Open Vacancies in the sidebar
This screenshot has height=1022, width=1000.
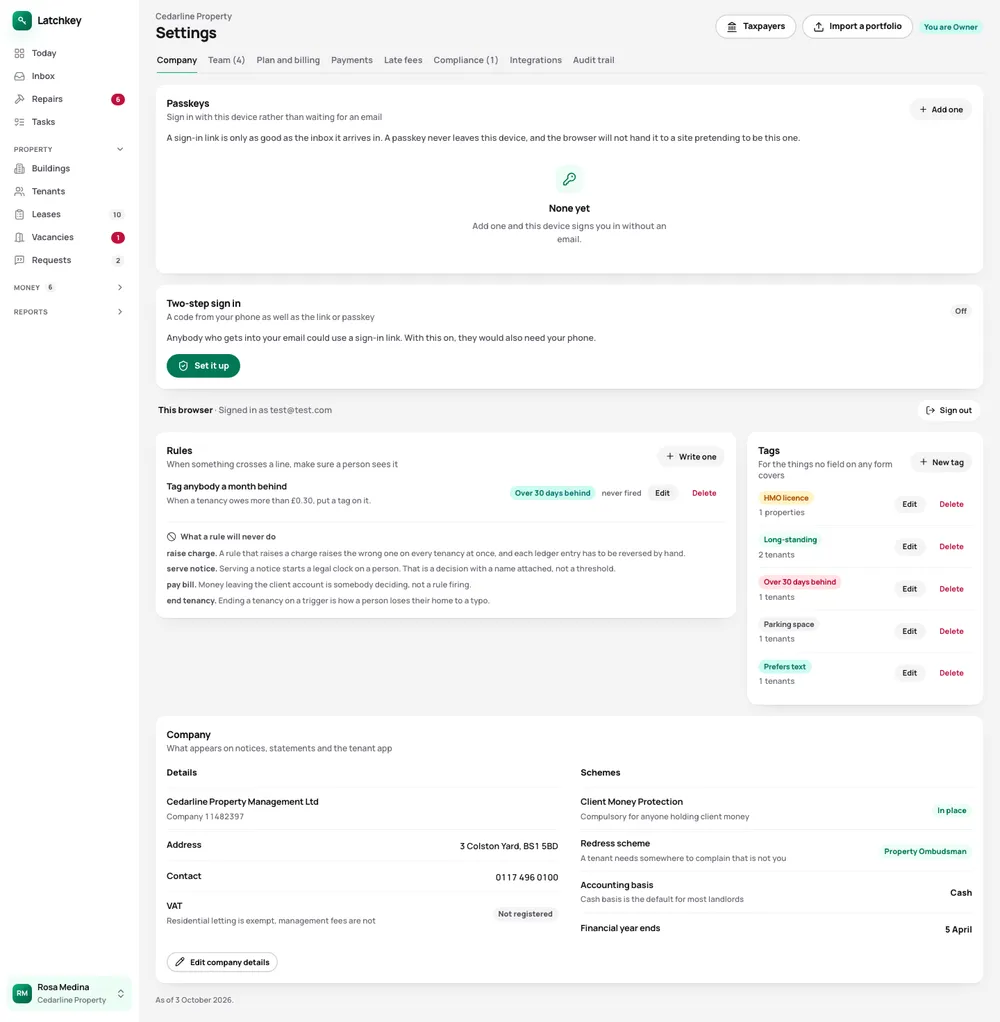pos(68,237)
